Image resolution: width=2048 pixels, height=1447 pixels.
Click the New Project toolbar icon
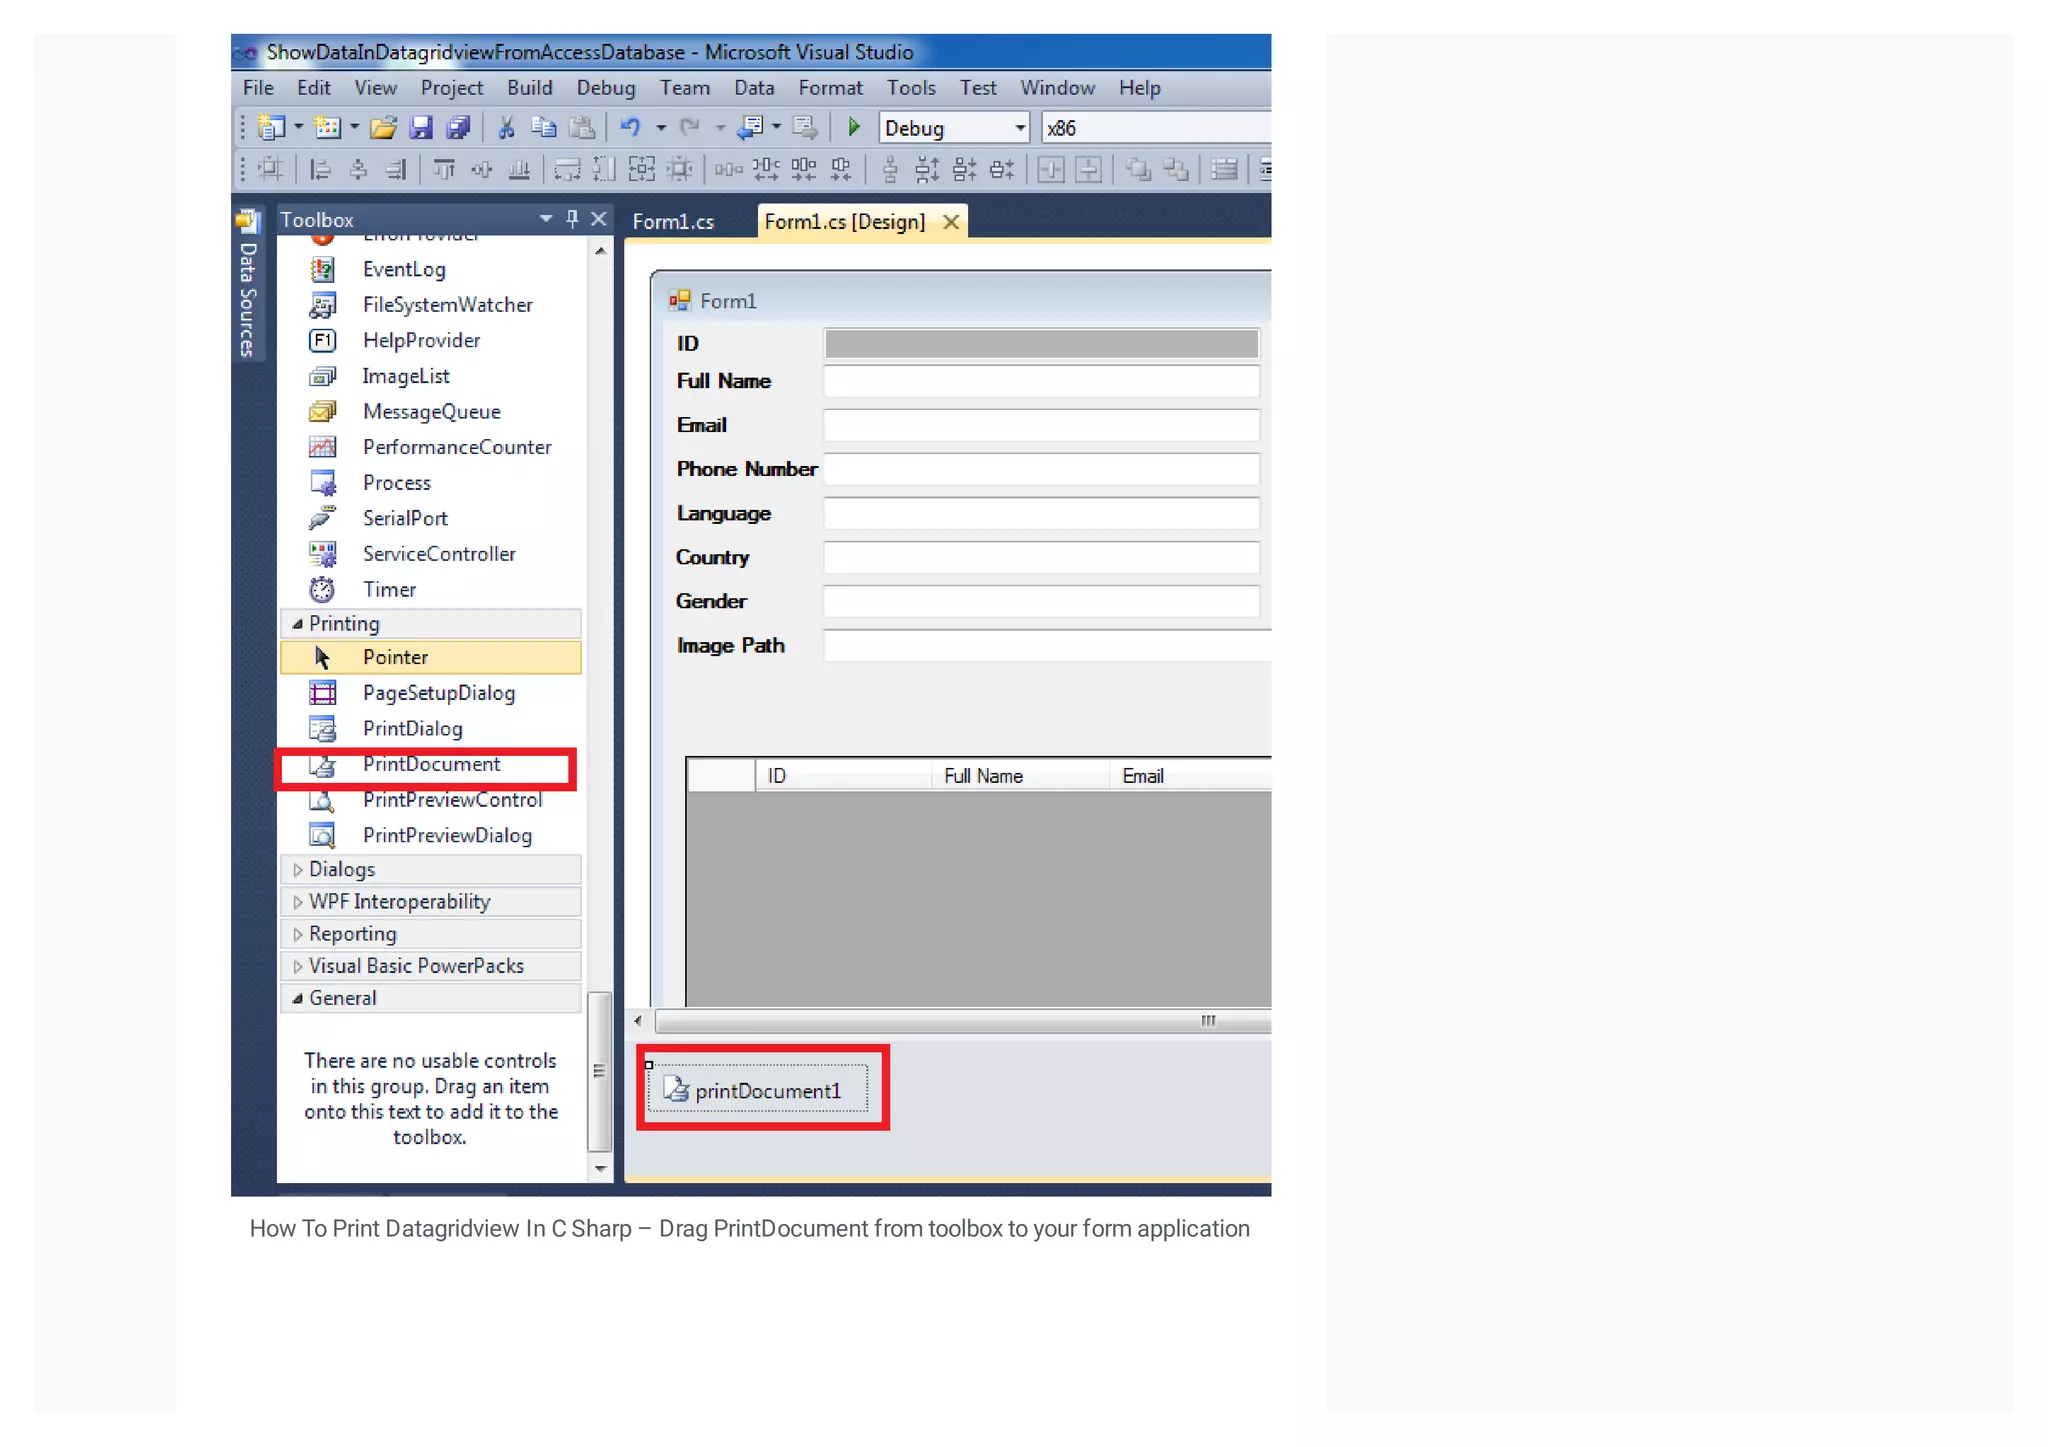[x=271, y=127]
